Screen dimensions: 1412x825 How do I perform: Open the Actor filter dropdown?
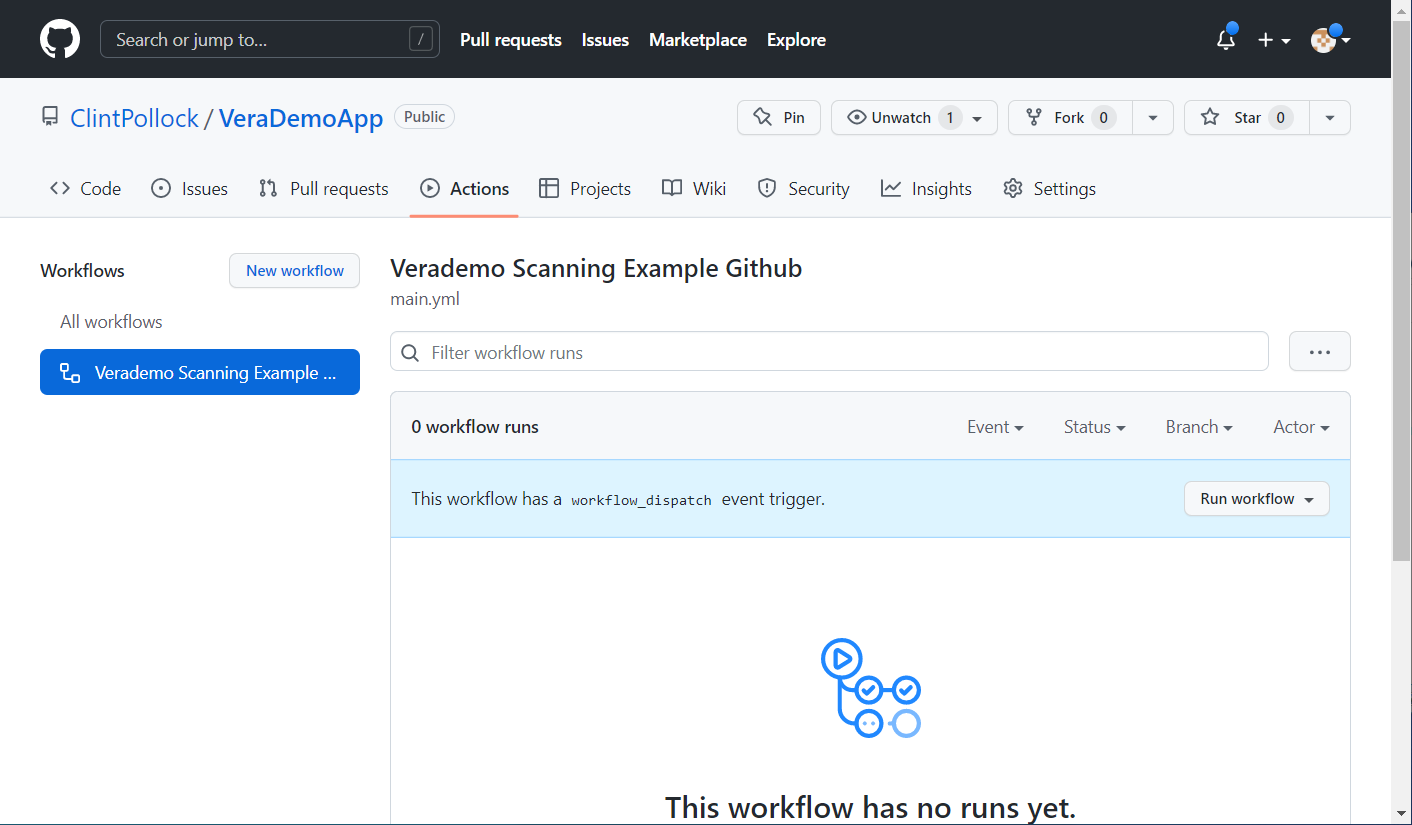coord(1301,427)
